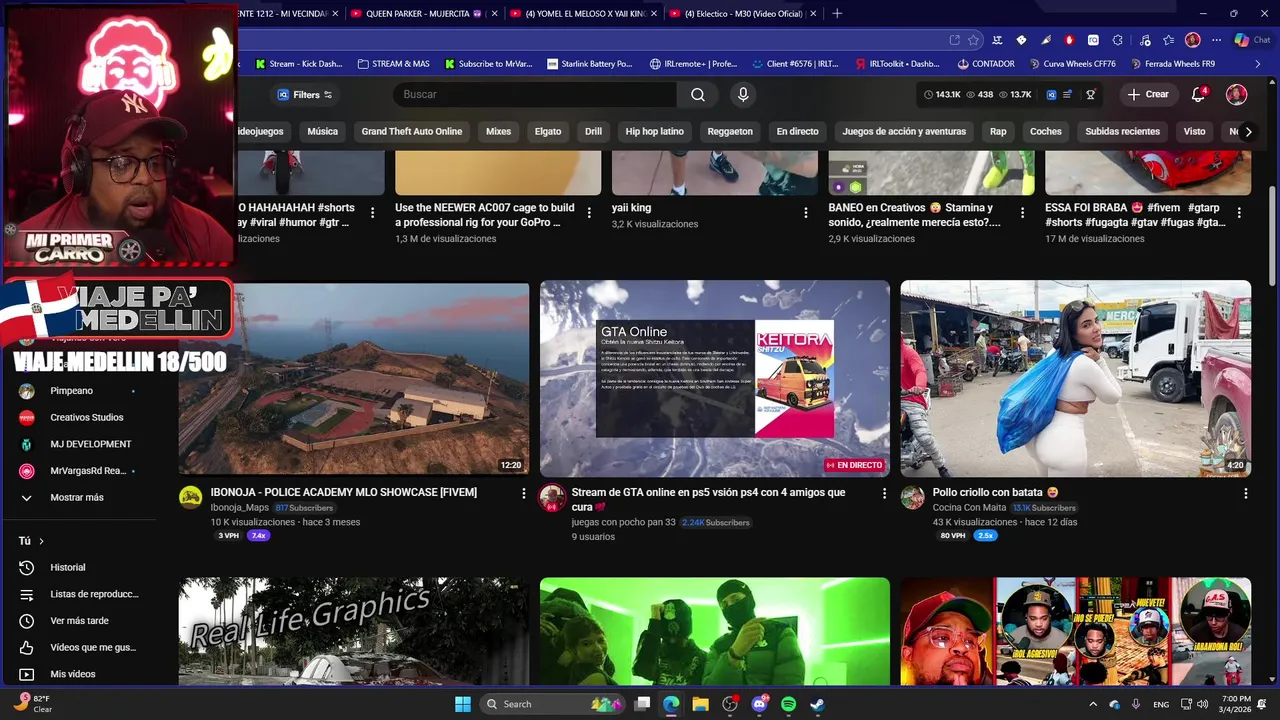Image resolution: width=1280 pixels, height=720 pixels.
Task: Open the notifications bell
Action: [1198, 94]
